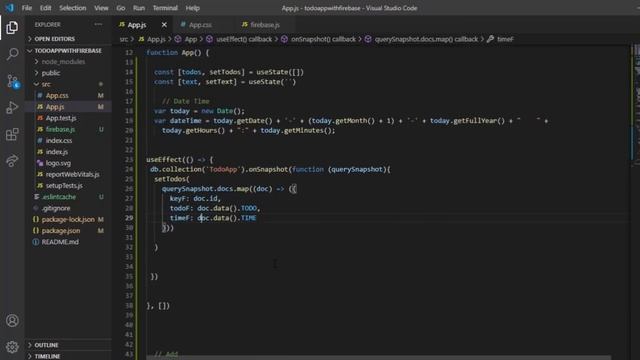The image size is (640, 360).
Task: Click the timeF breadcrumb segment
Action: coord(501,39)
